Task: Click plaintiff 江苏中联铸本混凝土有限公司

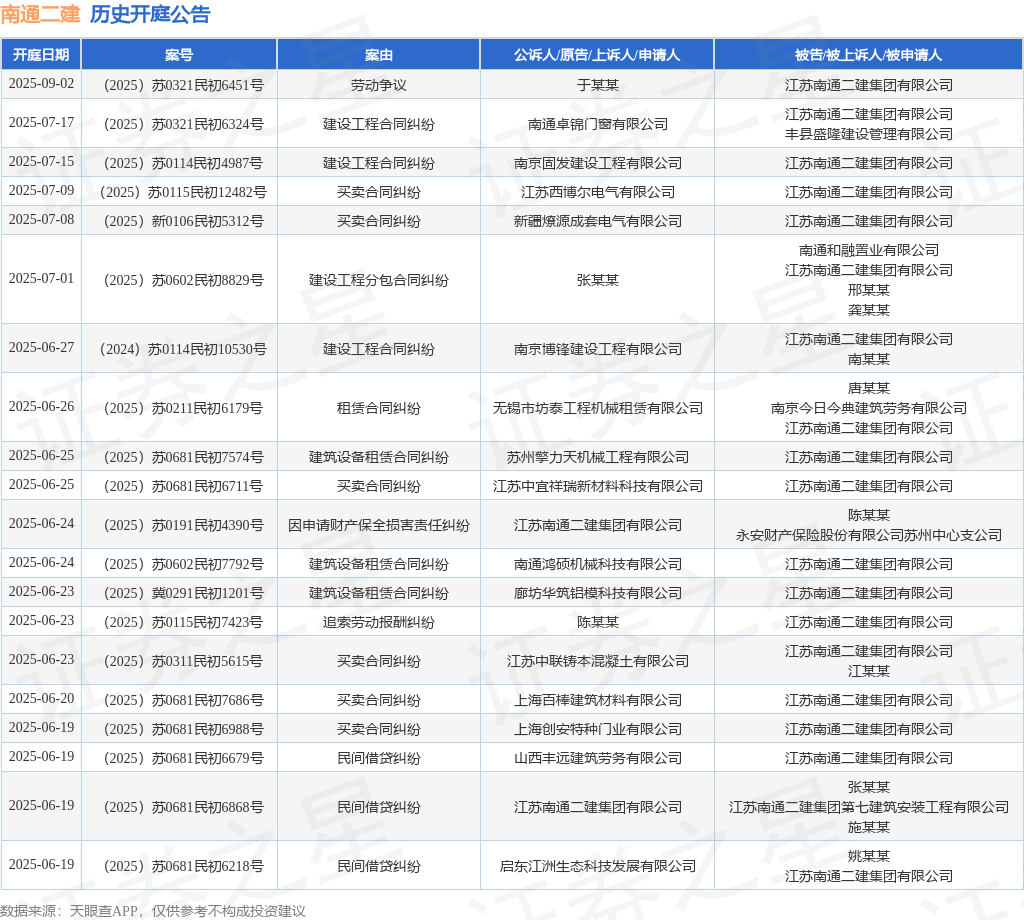Action: (x=598, y=661)
